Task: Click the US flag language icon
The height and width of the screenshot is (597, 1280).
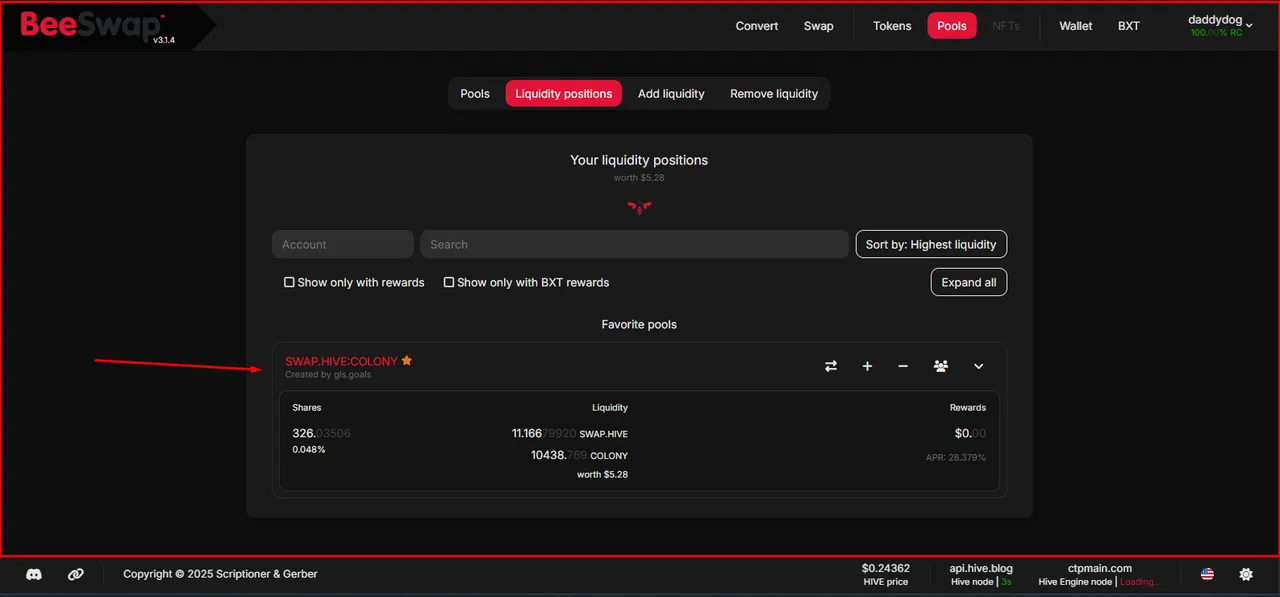Action: (x=1207, y=574)
